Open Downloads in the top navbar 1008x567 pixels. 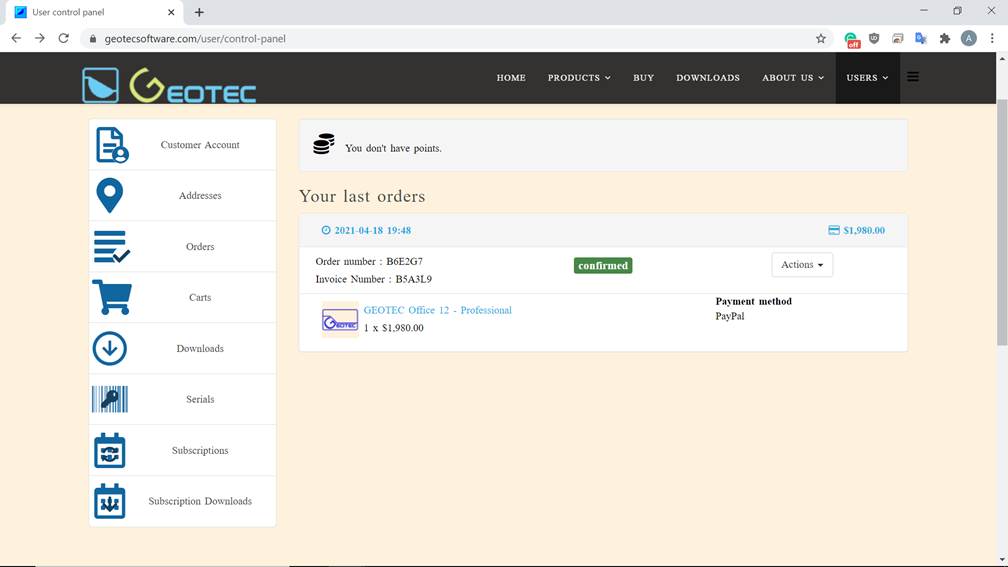(708, 78)
